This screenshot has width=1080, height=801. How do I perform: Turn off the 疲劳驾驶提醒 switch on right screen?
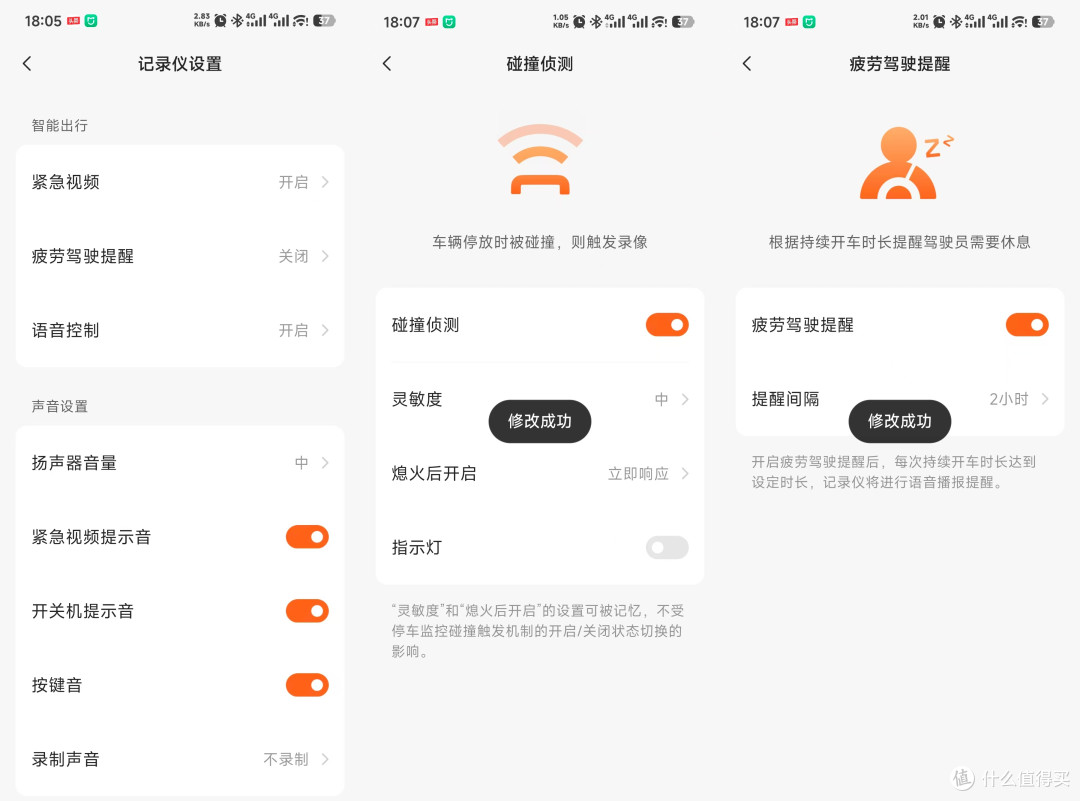point(1027,325)
